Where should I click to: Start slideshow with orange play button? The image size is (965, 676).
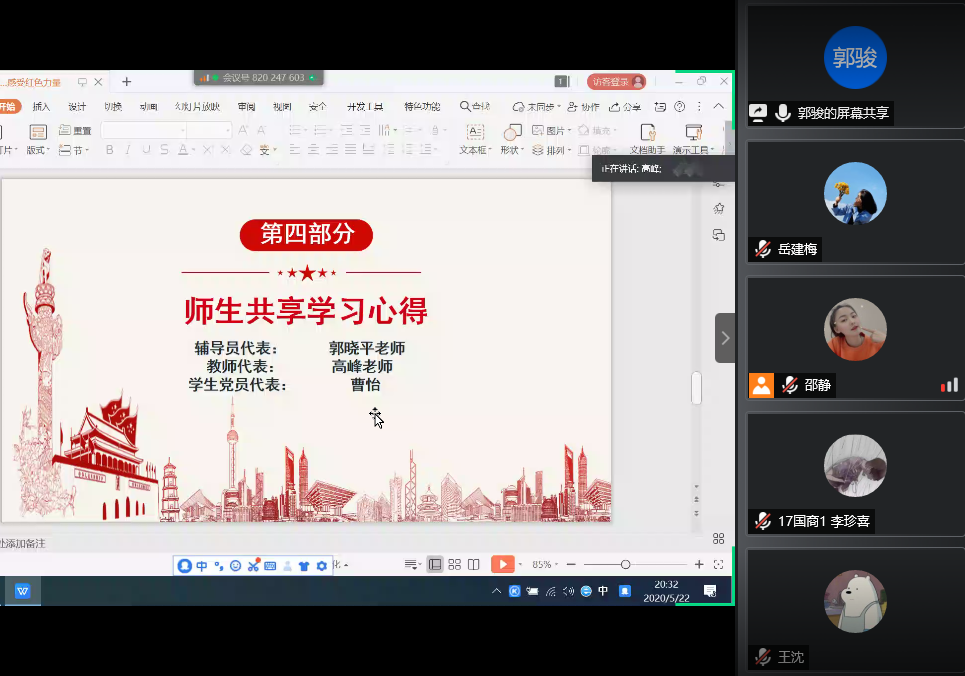tap(502, 565)
